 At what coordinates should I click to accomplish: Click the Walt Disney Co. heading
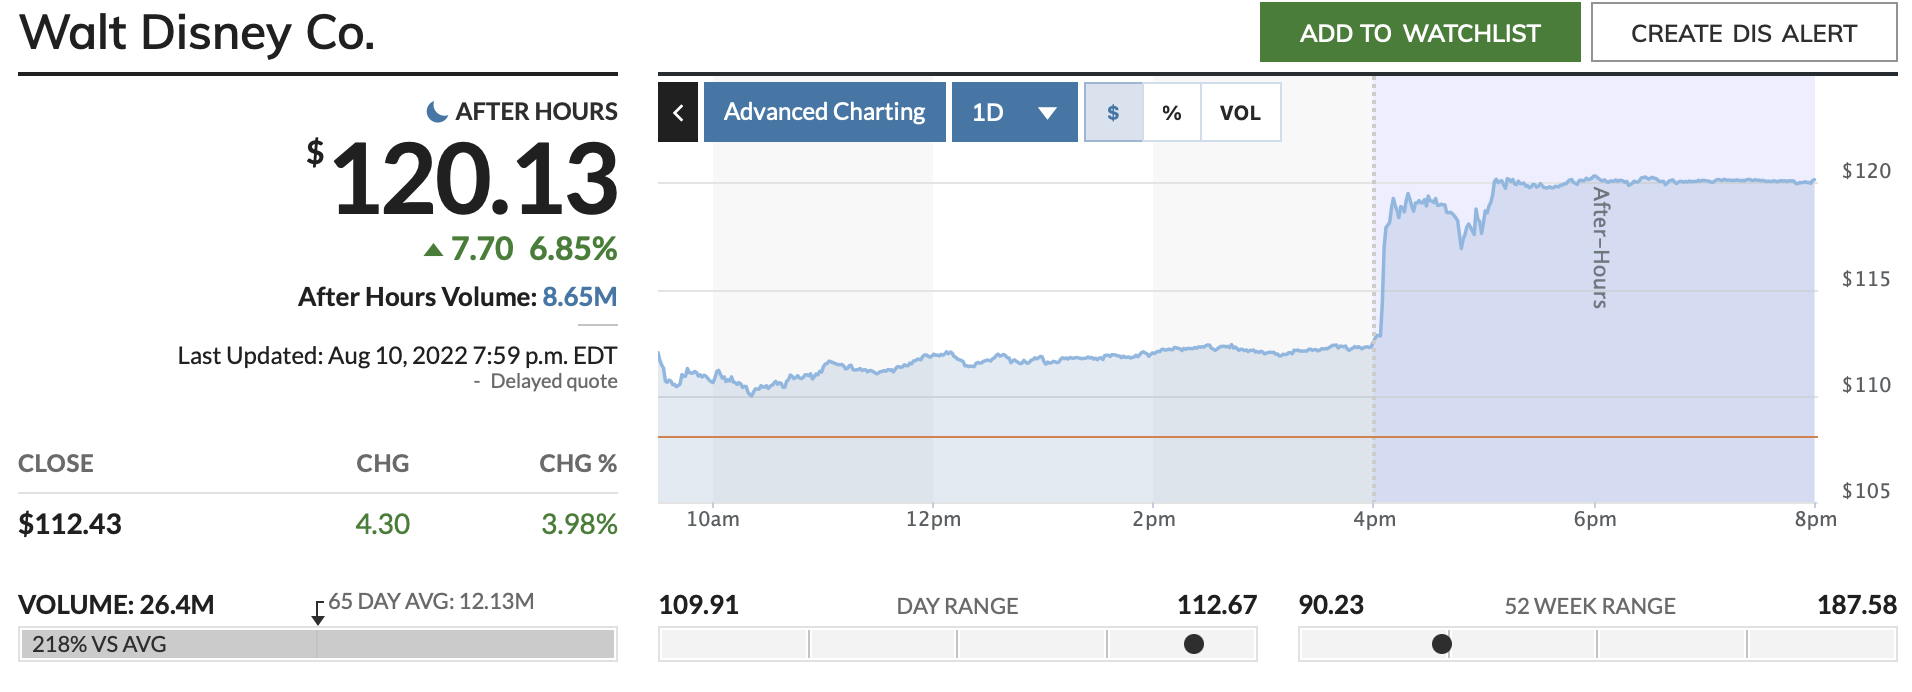(x=197, y=33)
